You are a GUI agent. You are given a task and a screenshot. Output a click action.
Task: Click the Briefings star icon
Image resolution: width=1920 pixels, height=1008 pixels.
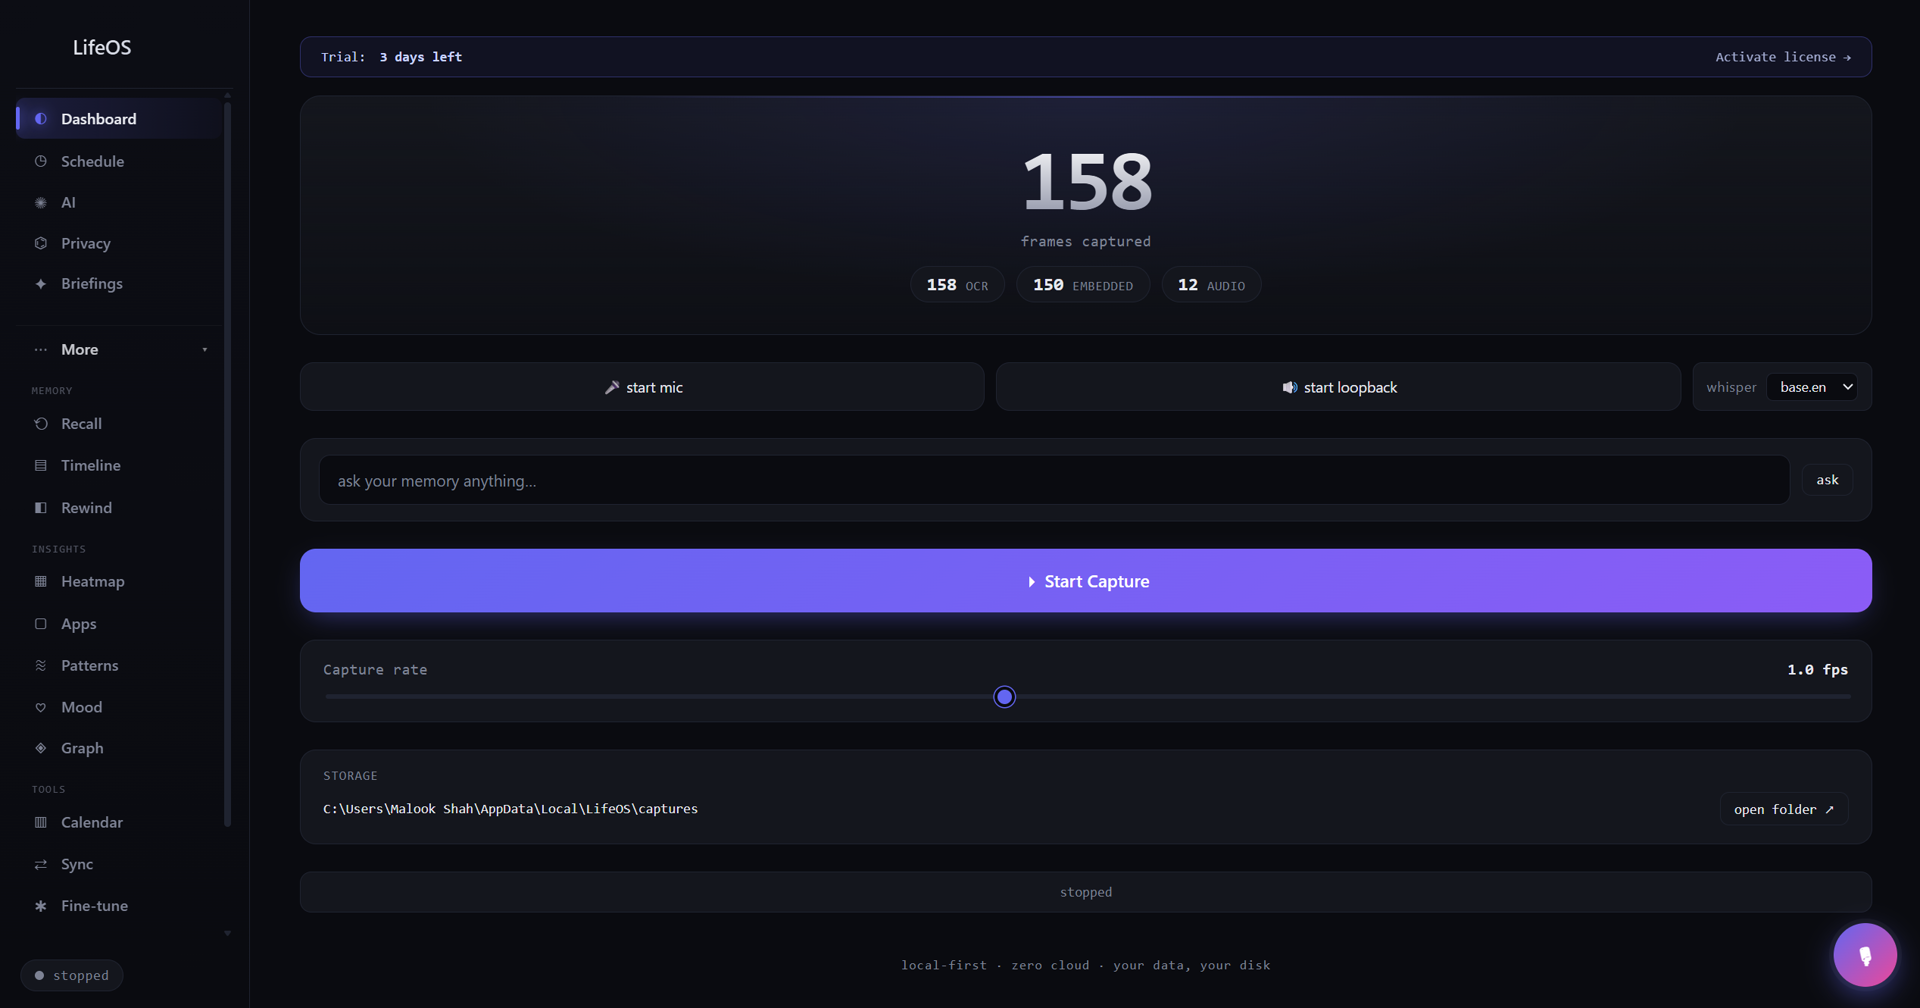[41, 284]
